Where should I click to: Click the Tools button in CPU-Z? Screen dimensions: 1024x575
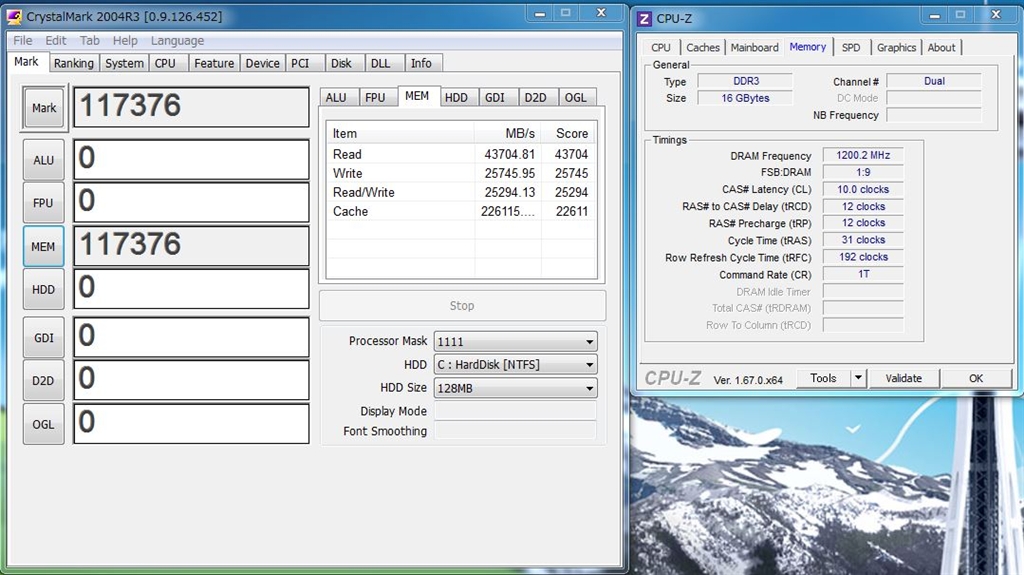tap(824, 378)
